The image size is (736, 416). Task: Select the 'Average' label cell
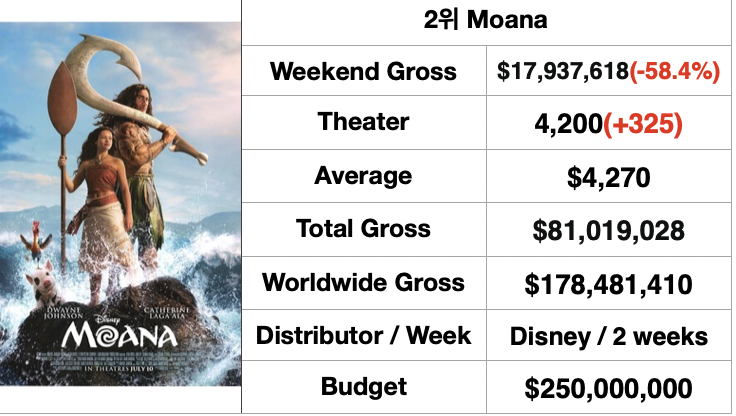tap(364, 176)
